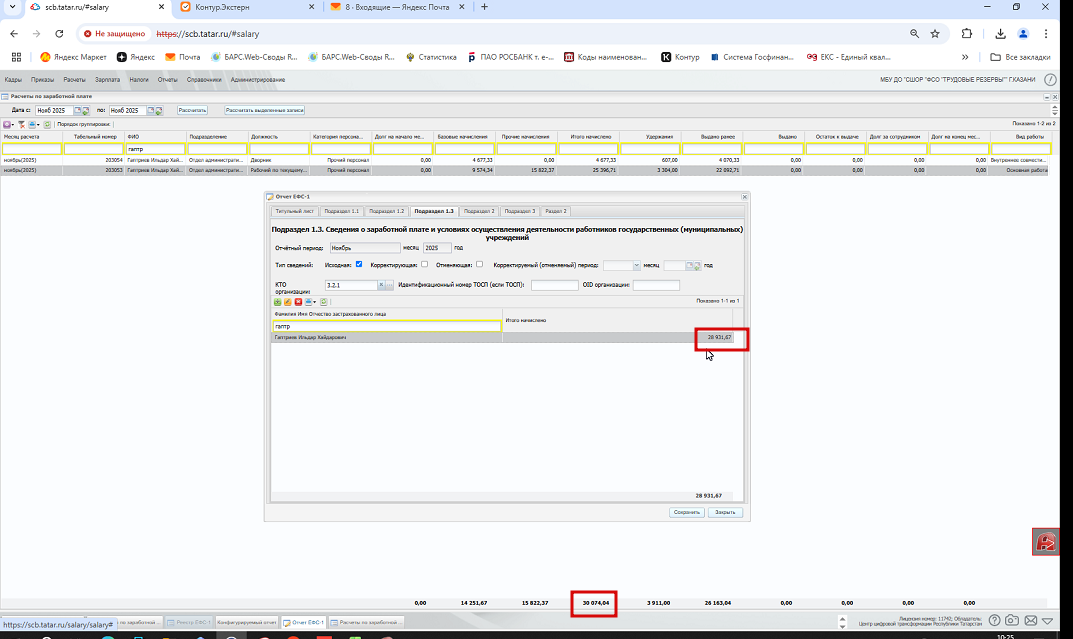The width and height of the screenshot is (1073, 639).
Task: Bookmark this page with the star icon
Action: 935,34
